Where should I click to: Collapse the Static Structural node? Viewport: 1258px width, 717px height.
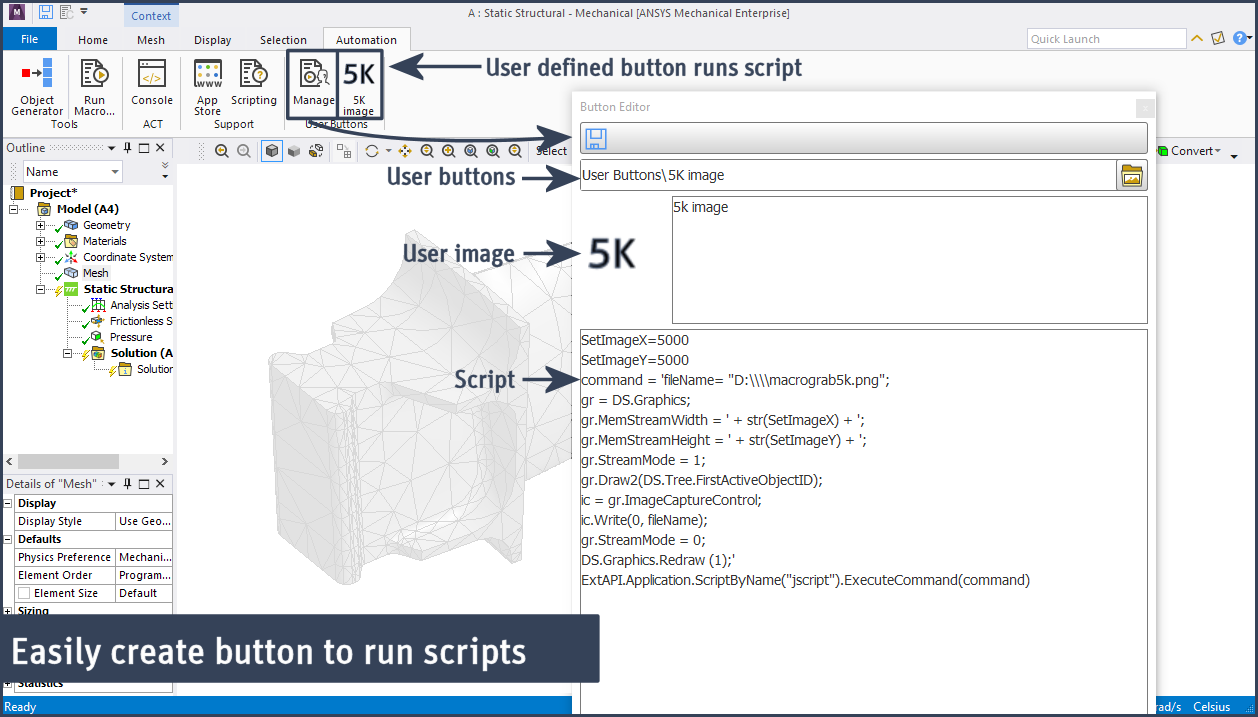[40, 289]
